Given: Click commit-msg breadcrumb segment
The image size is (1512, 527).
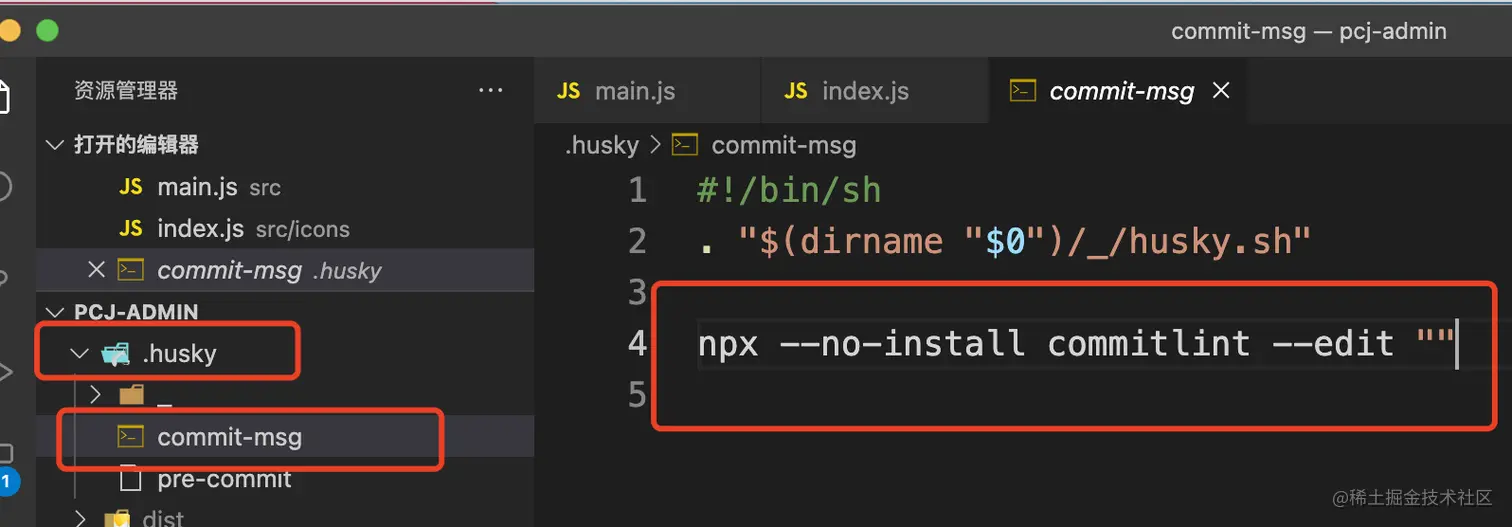Looking at the screenshot, I should [784, 146].
